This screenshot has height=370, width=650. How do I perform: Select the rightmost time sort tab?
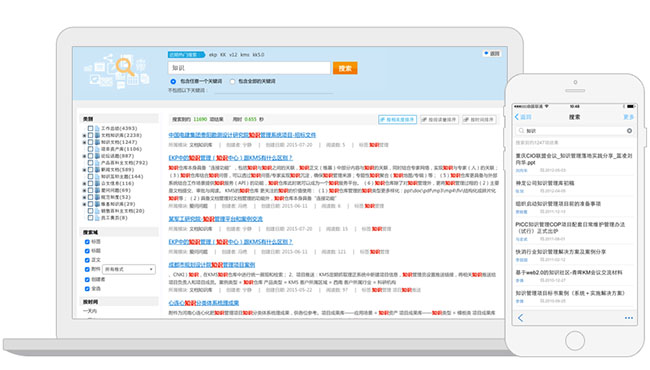(479, 119)
